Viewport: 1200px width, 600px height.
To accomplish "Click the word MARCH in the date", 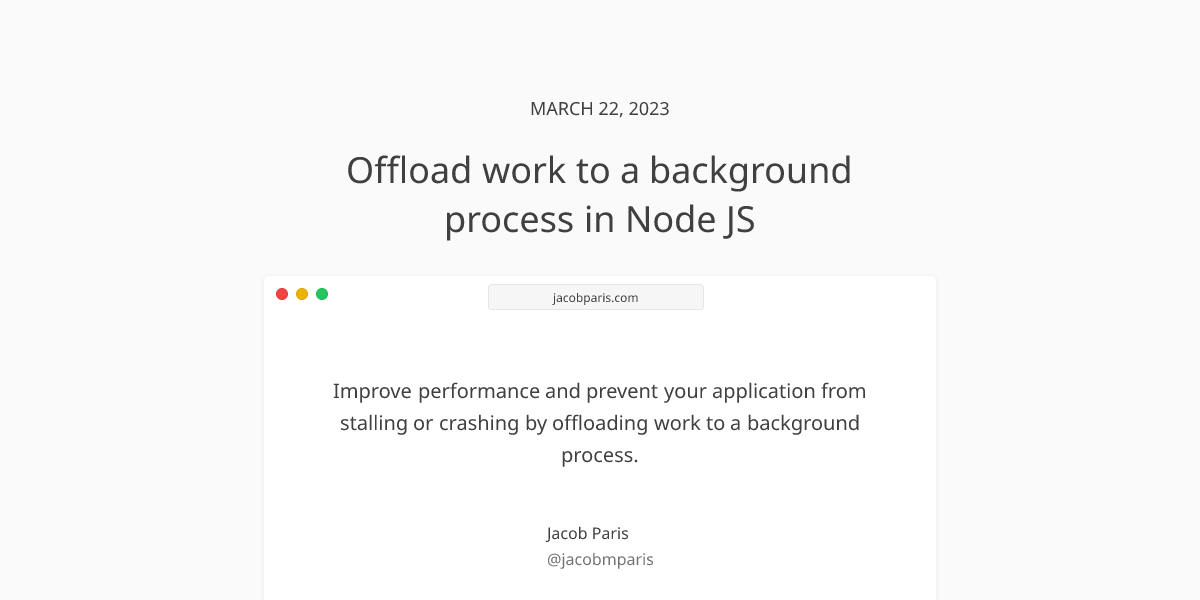I will [x=562, y=109].
